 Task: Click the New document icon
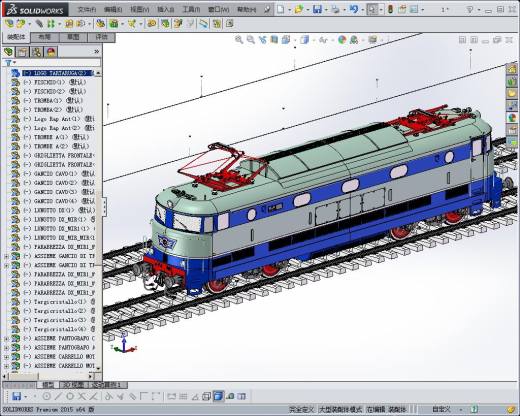[281, 10]
